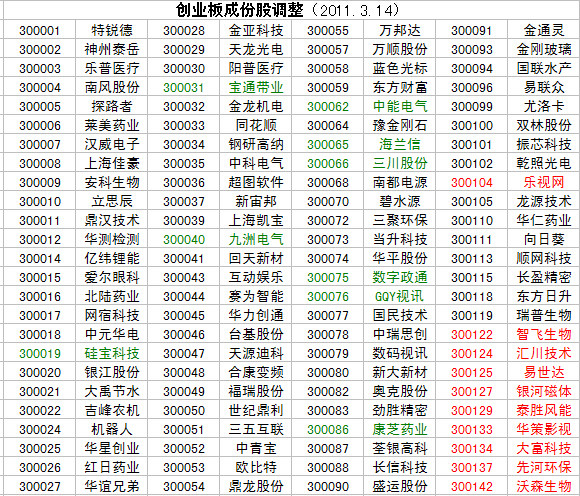This screenshot has width=580, height=496.
Task: Select cell 尤洛卡
Action: coord(544,107)
